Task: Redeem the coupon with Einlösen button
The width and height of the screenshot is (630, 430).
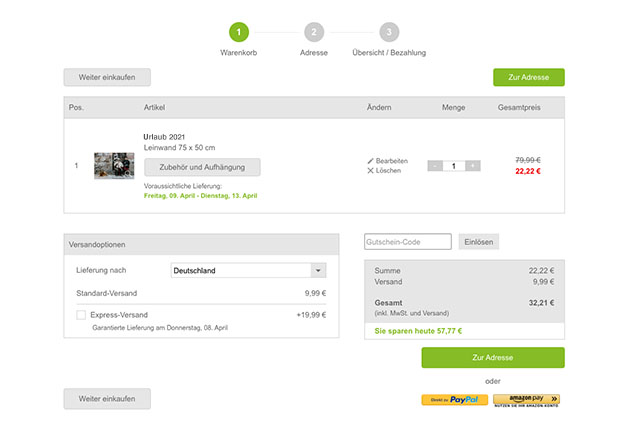Action: [478, 242]
